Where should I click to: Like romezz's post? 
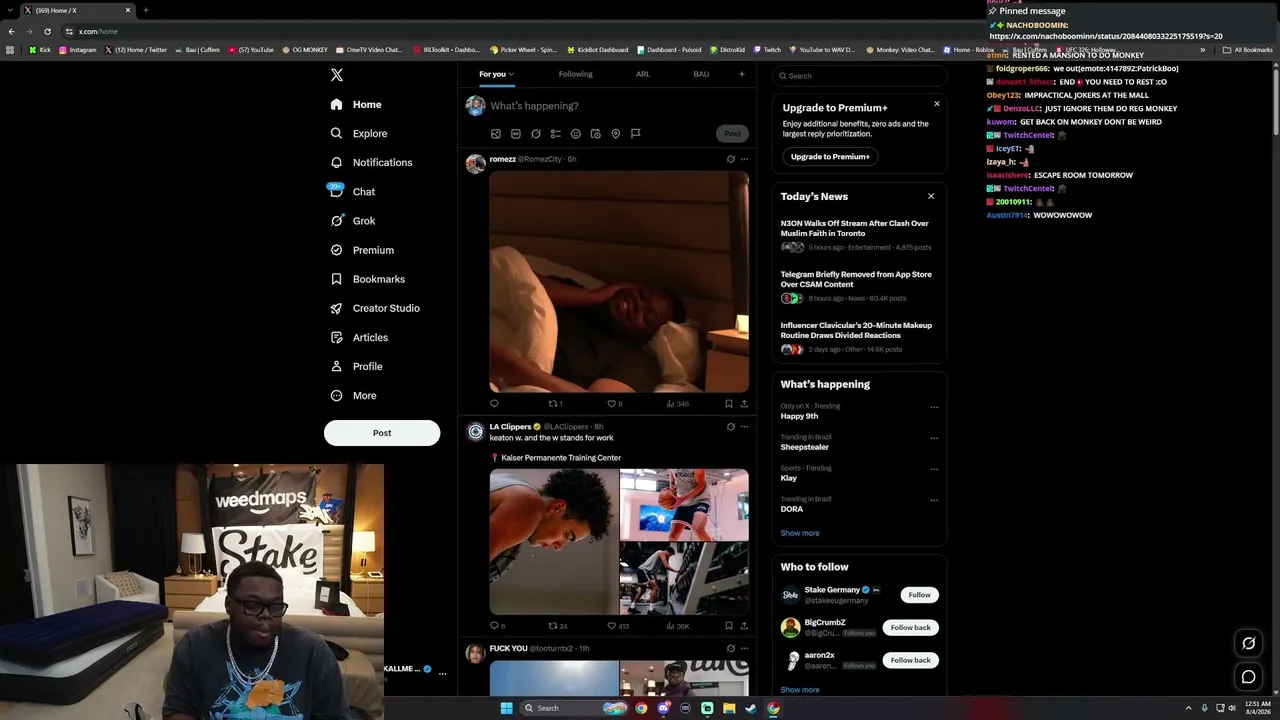pos(615,404)
